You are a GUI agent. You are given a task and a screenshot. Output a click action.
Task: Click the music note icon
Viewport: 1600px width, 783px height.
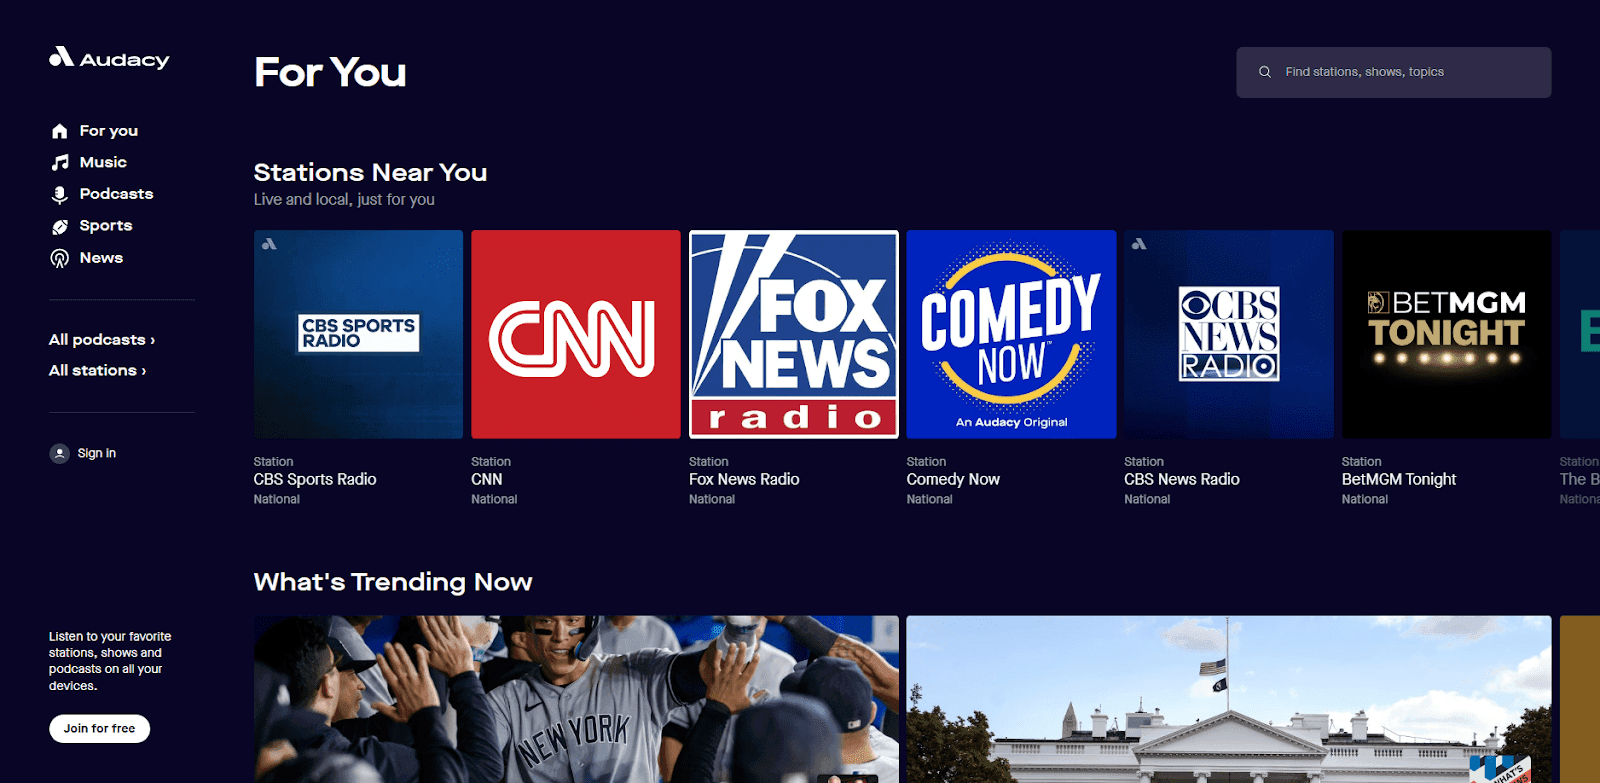click(60, 162)
